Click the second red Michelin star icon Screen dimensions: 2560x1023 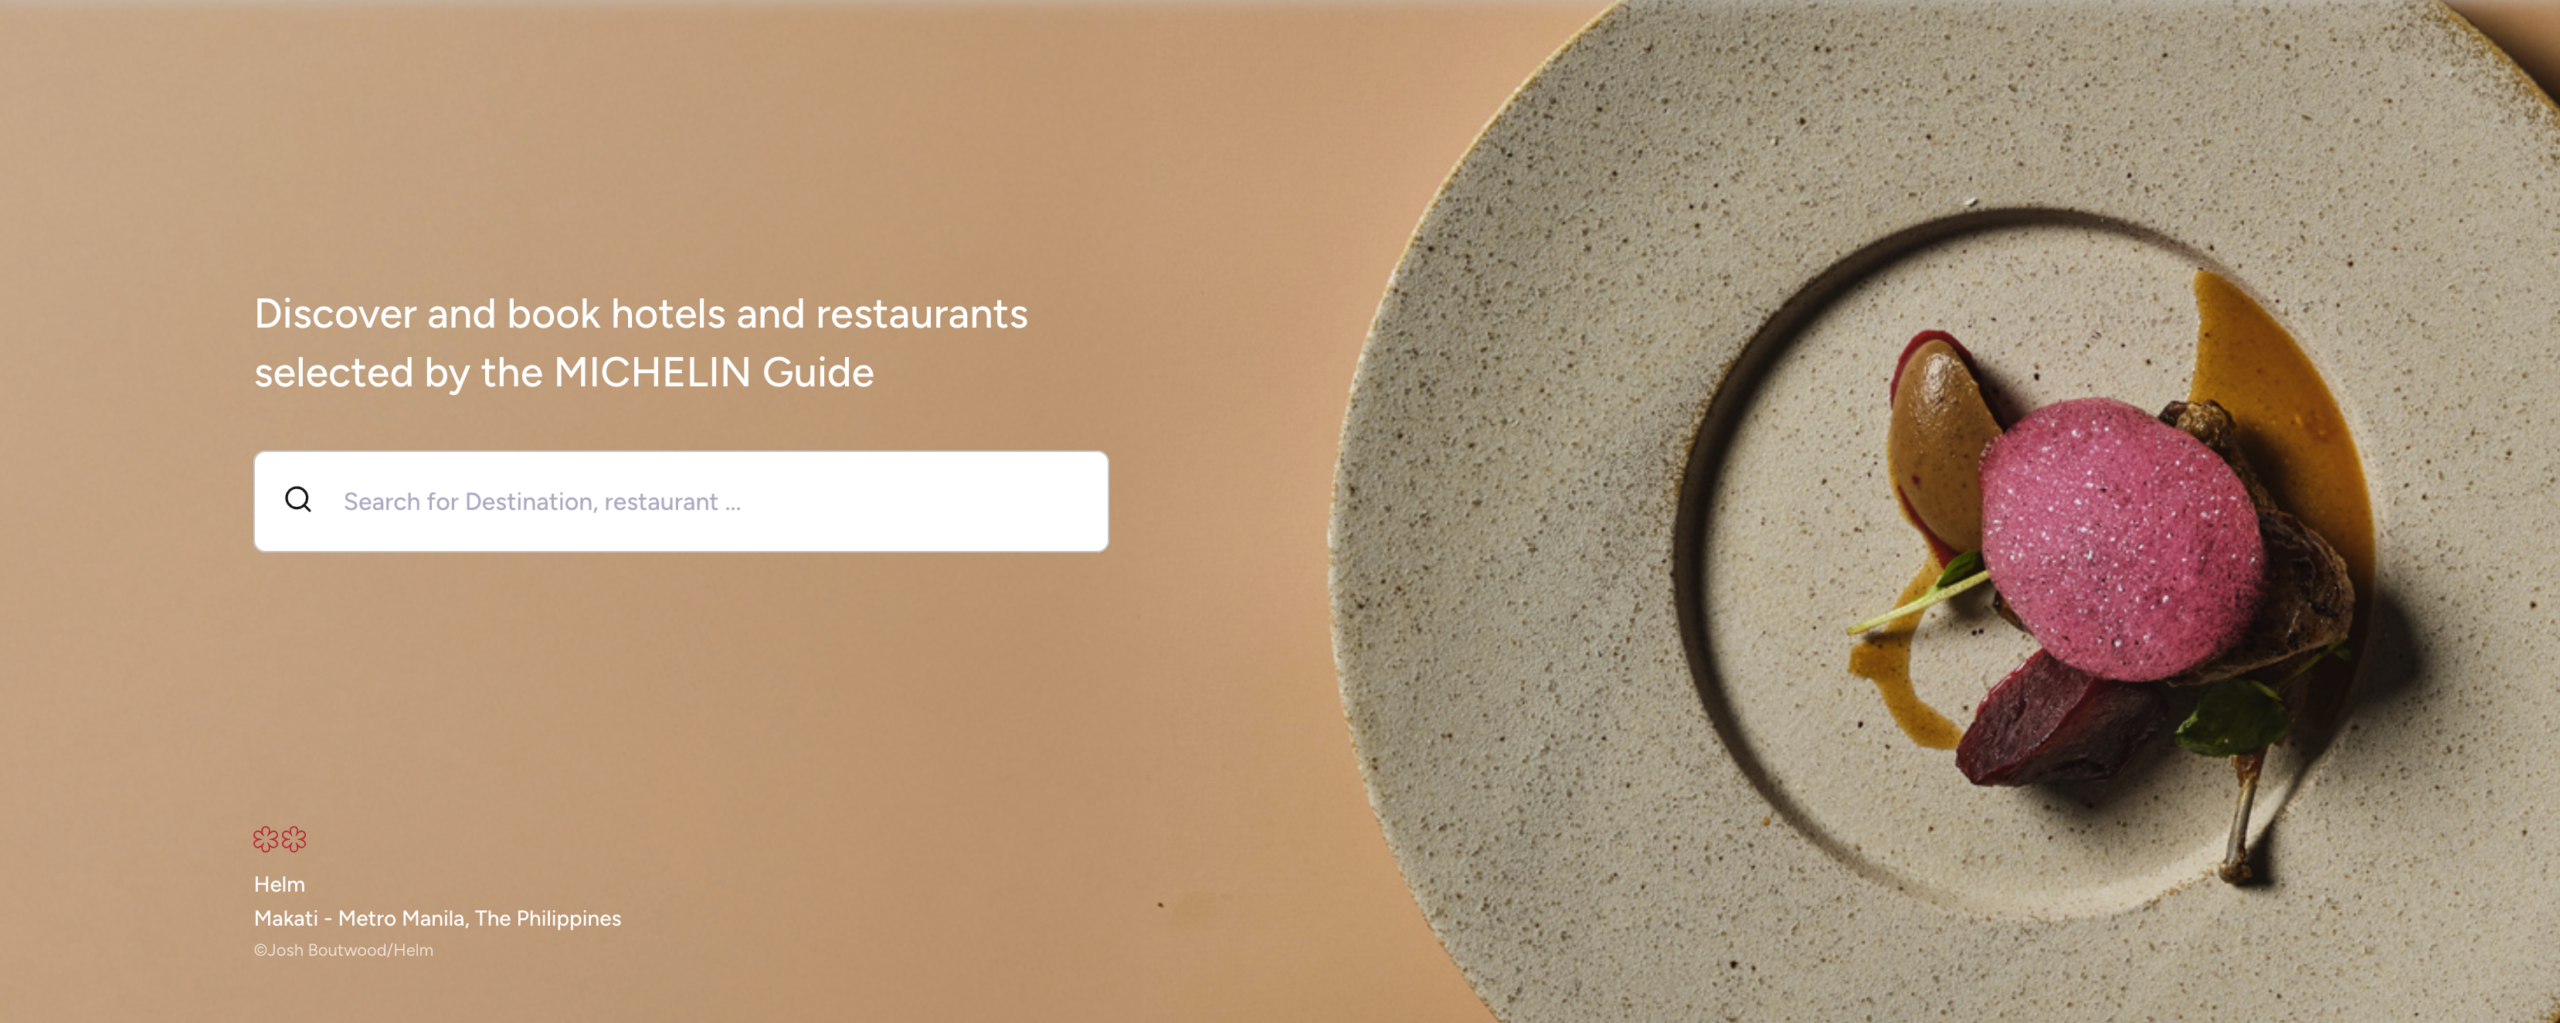(x=294, y=839)
